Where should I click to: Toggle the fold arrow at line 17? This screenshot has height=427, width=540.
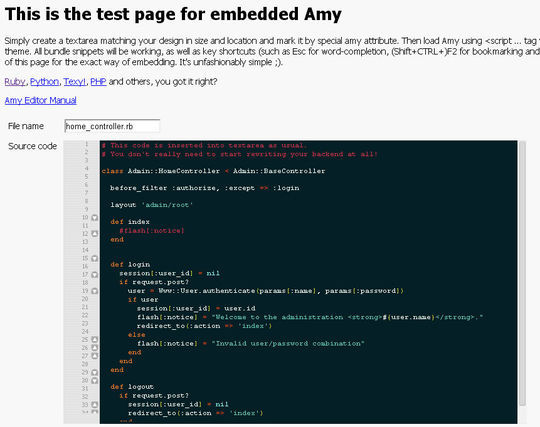tap(94, 275)
